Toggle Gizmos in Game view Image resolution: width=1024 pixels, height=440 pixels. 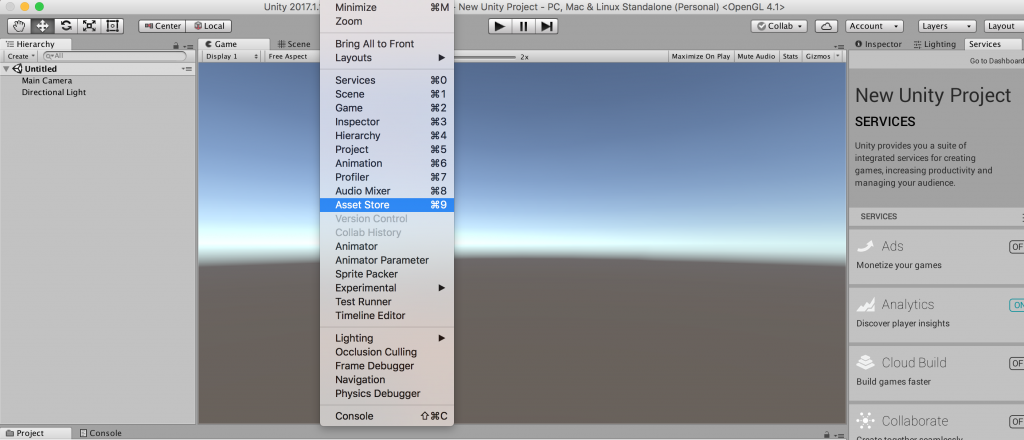click(818, 57)
